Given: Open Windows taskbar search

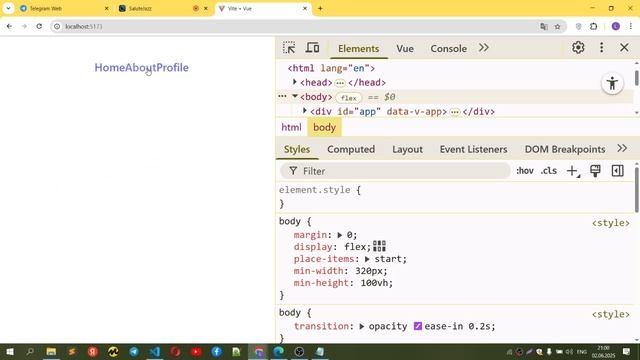Looking at the screenshot, I should (30, 351).
